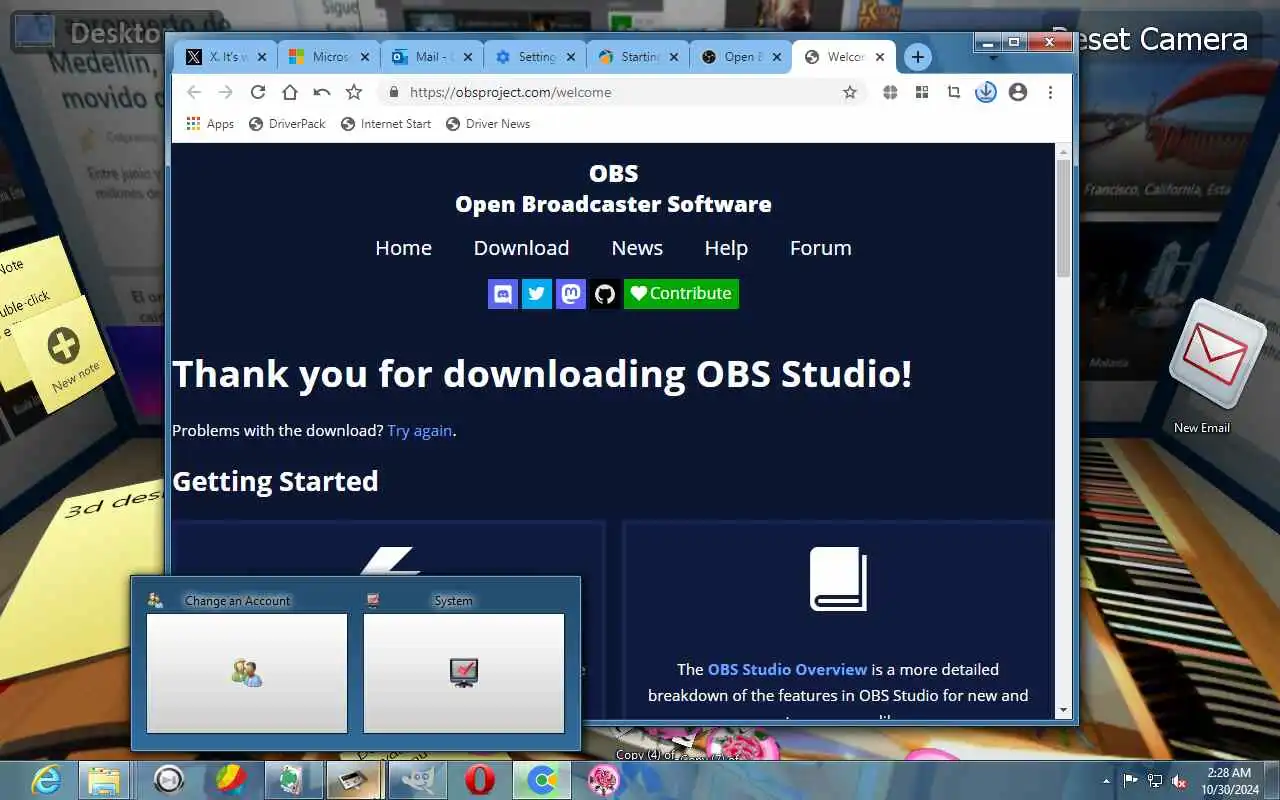Open the 2:28 AM taskbar clock
1280x800 pixels.
(x=1228, y=780)
